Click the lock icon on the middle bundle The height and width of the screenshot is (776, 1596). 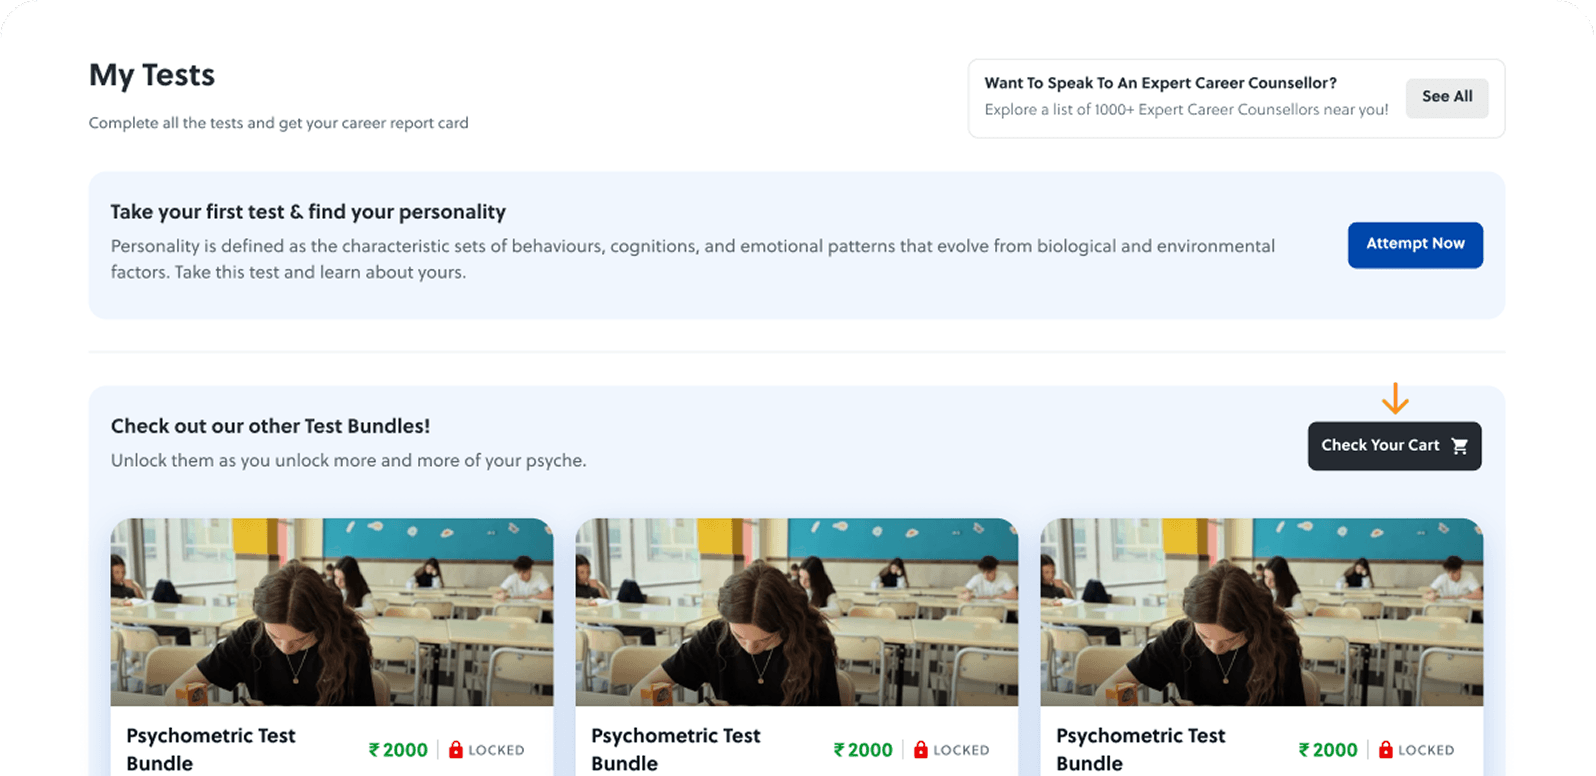pos(921,749)
